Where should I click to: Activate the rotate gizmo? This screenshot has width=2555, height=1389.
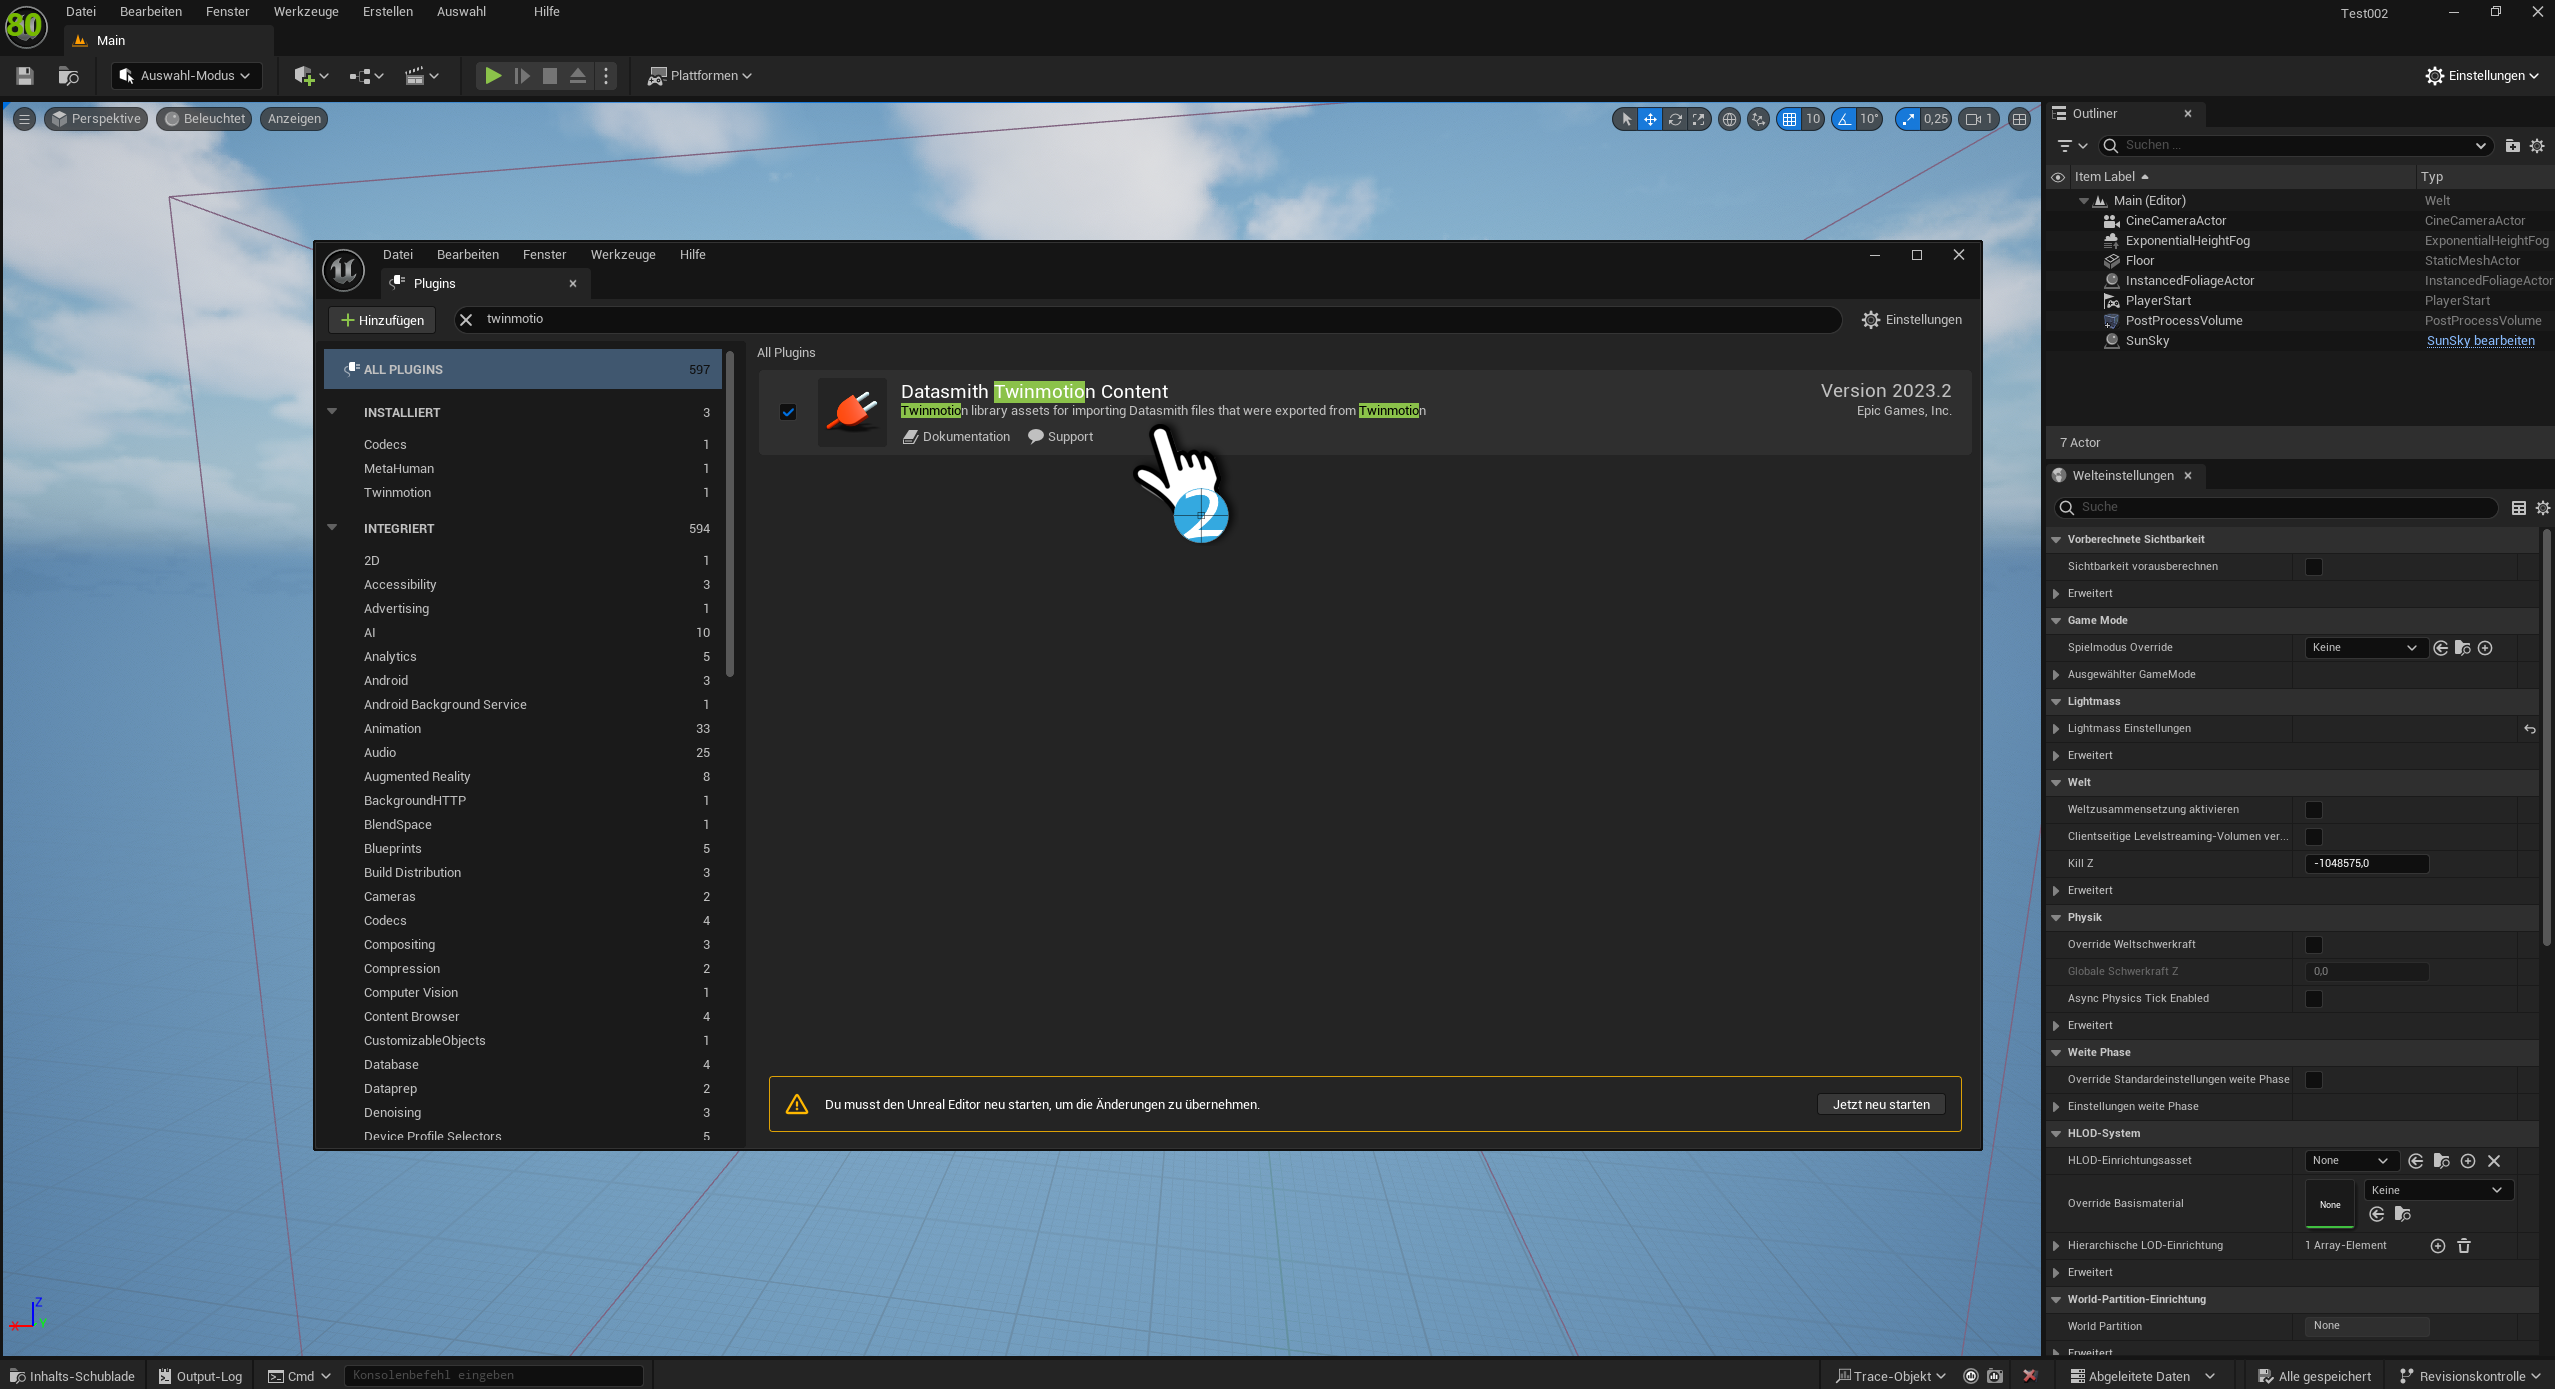click(x=1675, y=119)
